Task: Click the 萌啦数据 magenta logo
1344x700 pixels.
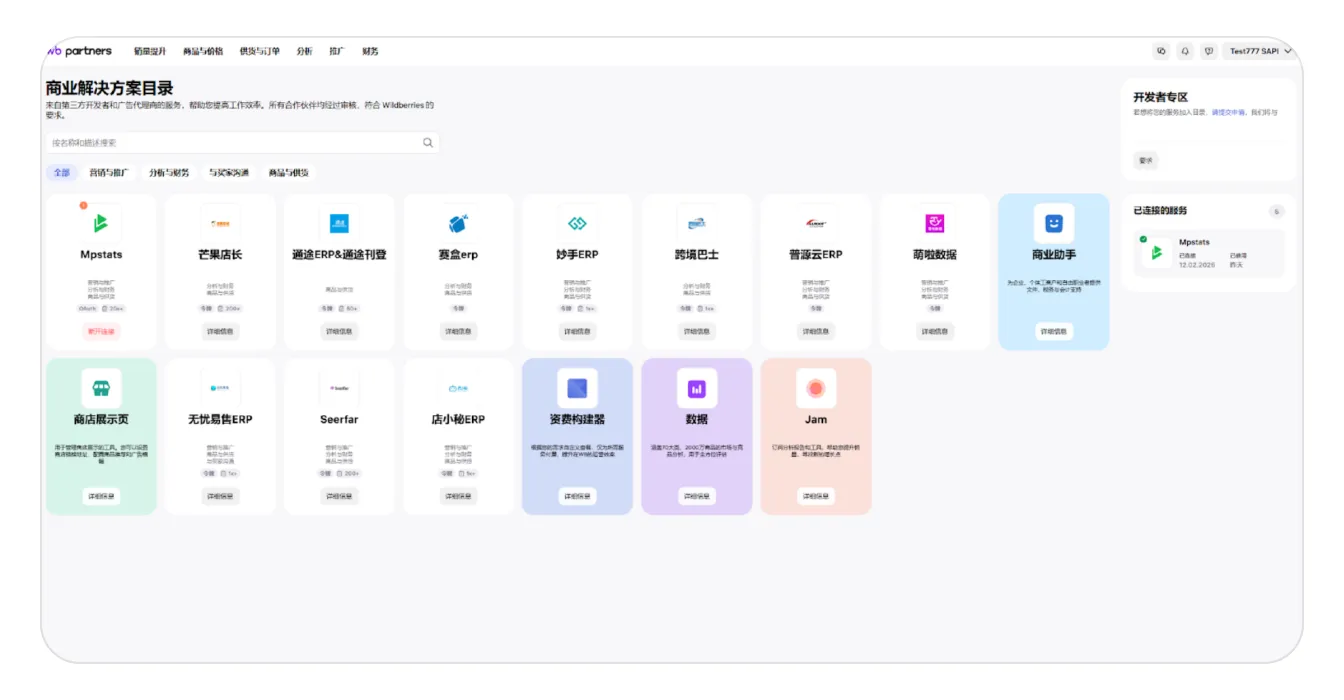Action: tap(935, 223)
